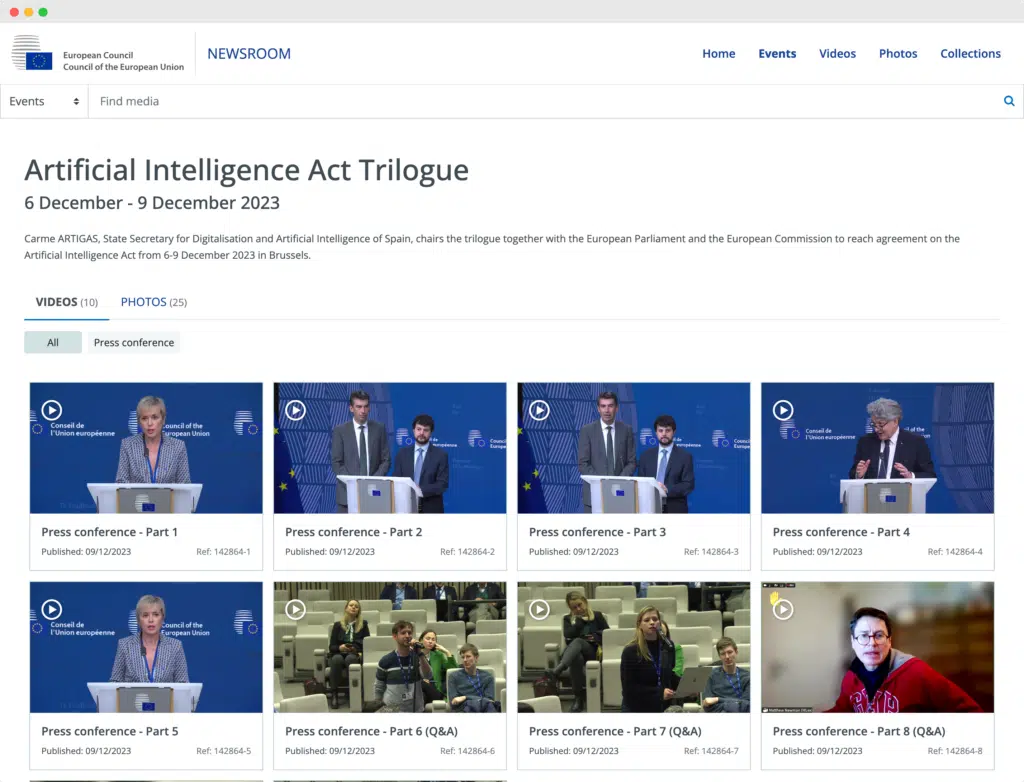The image size is (1024, 782).
Task: Click the date 6 December - 9 December 2023
Action: (152, 203)
